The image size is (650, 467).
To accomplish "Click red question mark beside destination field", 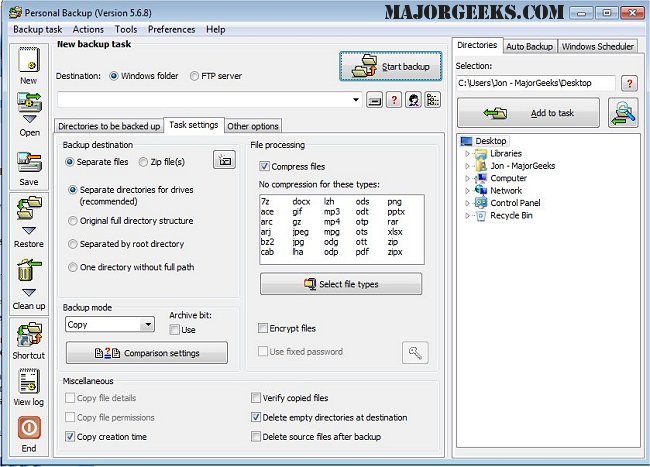I will [x=394, y=100].
